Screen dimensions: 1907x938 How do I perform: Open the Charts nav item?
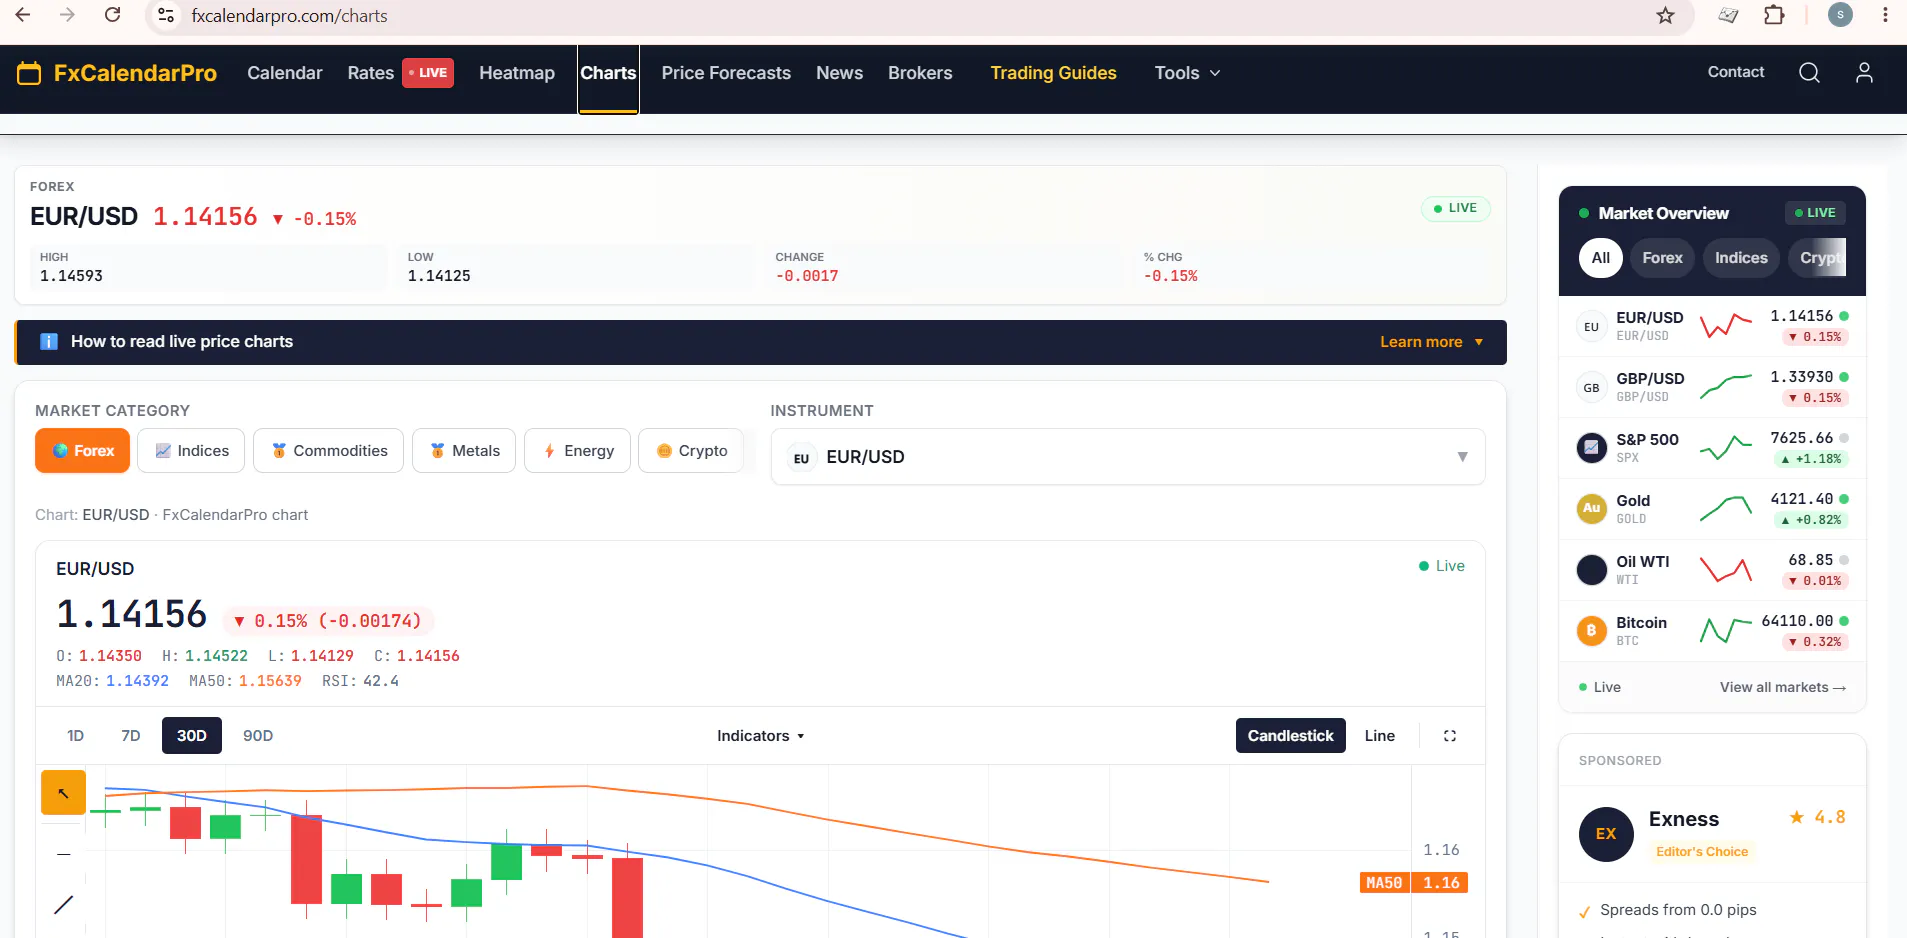[x=608, y=73]
